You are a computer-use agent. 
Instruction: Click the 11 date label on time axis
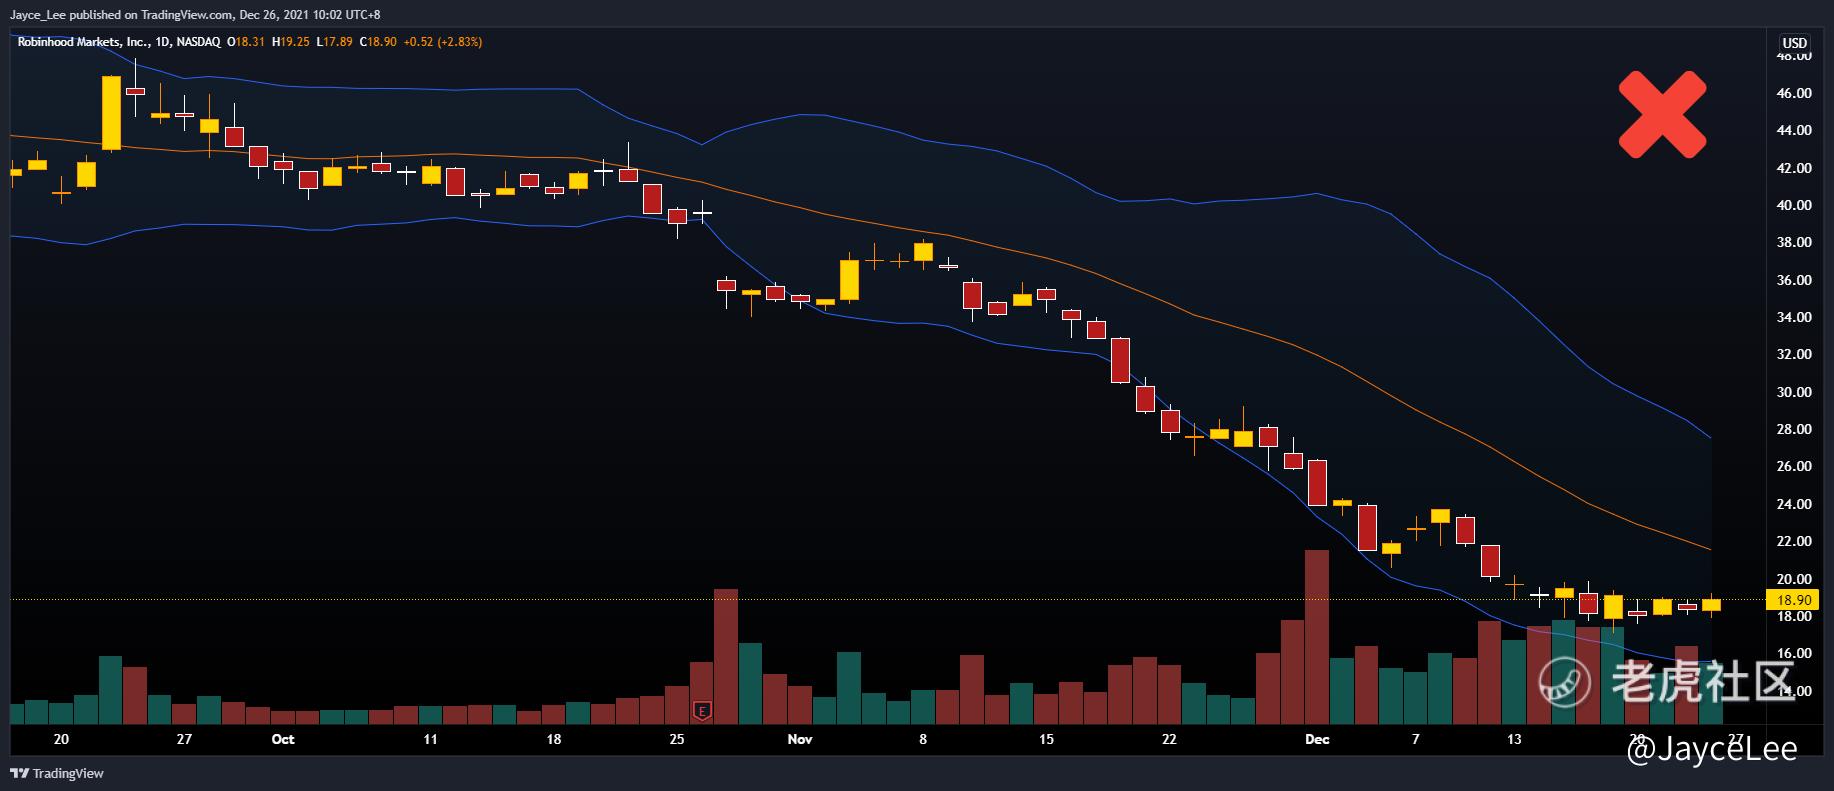431,739
